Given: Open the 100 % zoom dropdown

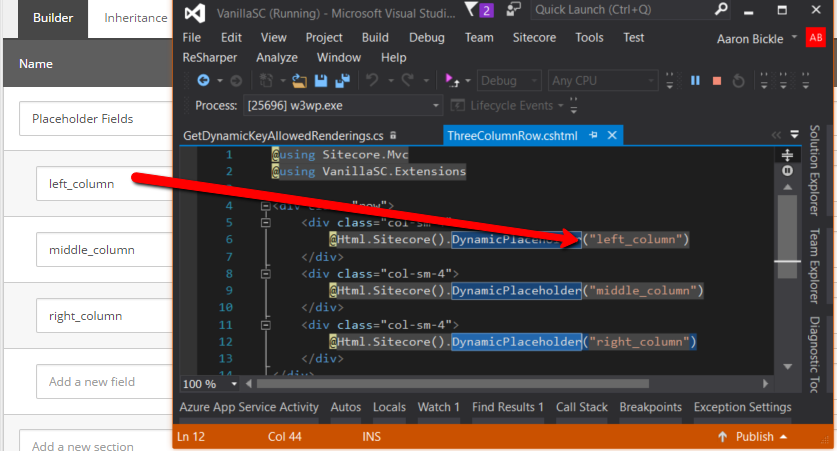Looking at the screenshot, I should 234,384.
